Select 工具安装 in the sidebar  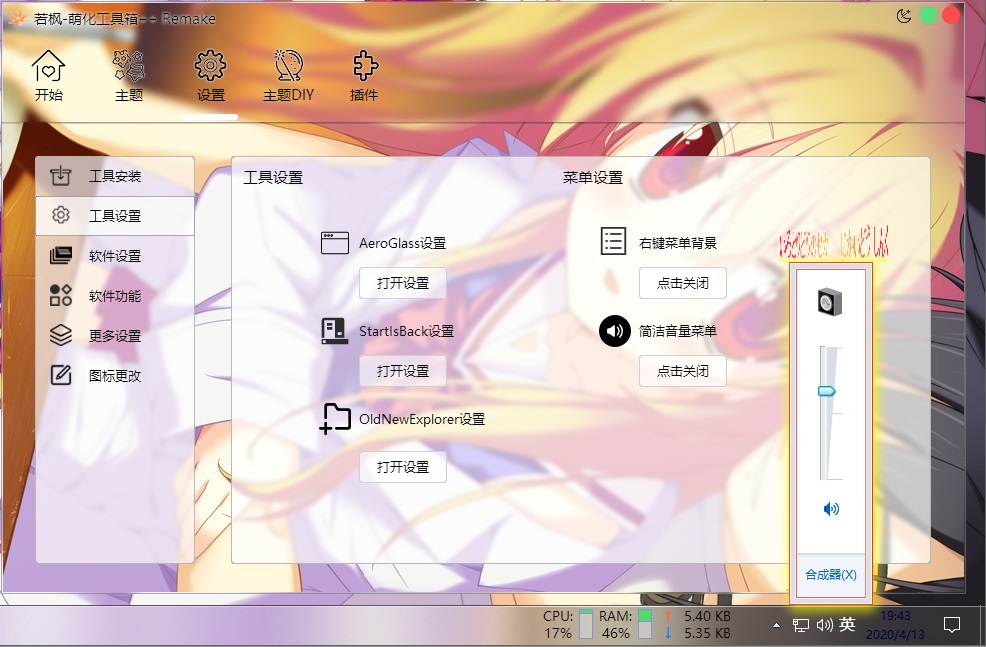[x=115, y=176]
